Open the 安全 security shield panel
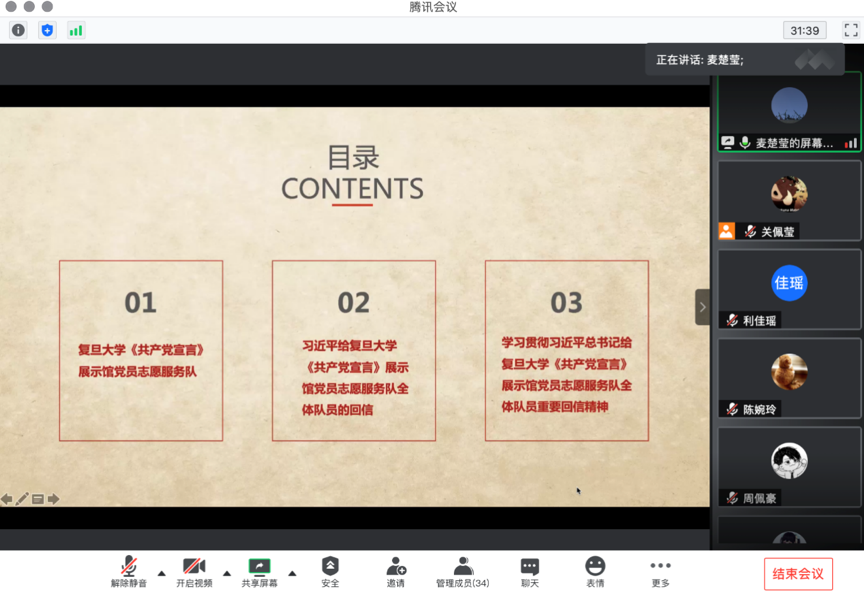 [330, 564]
